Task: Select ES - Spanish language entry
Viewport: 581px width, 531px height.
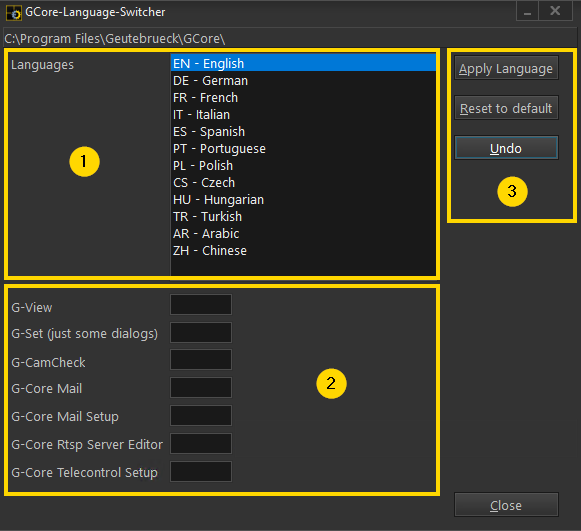Action: 303,132
